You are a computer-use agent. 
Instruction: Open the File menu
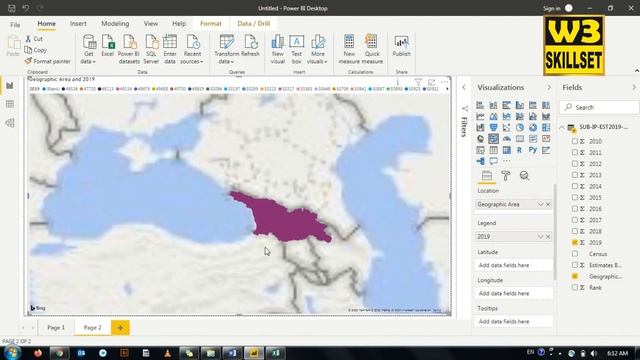[15, 24]
